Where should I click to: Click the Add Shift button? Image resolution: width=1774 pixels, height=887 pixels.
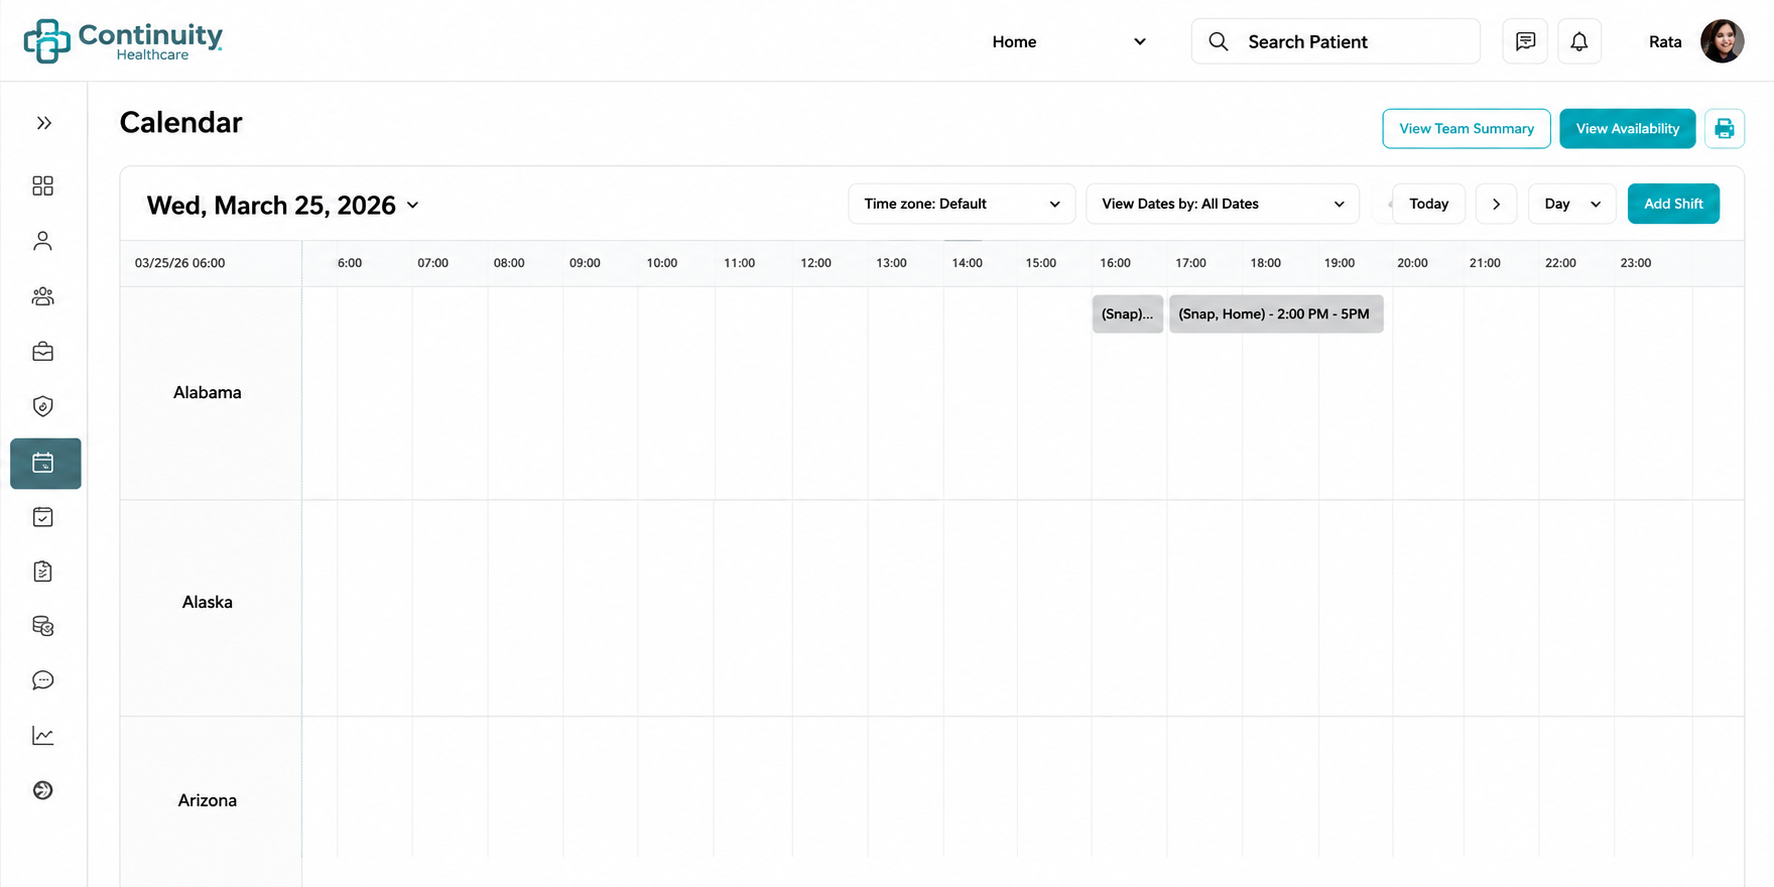(1673, 204)
